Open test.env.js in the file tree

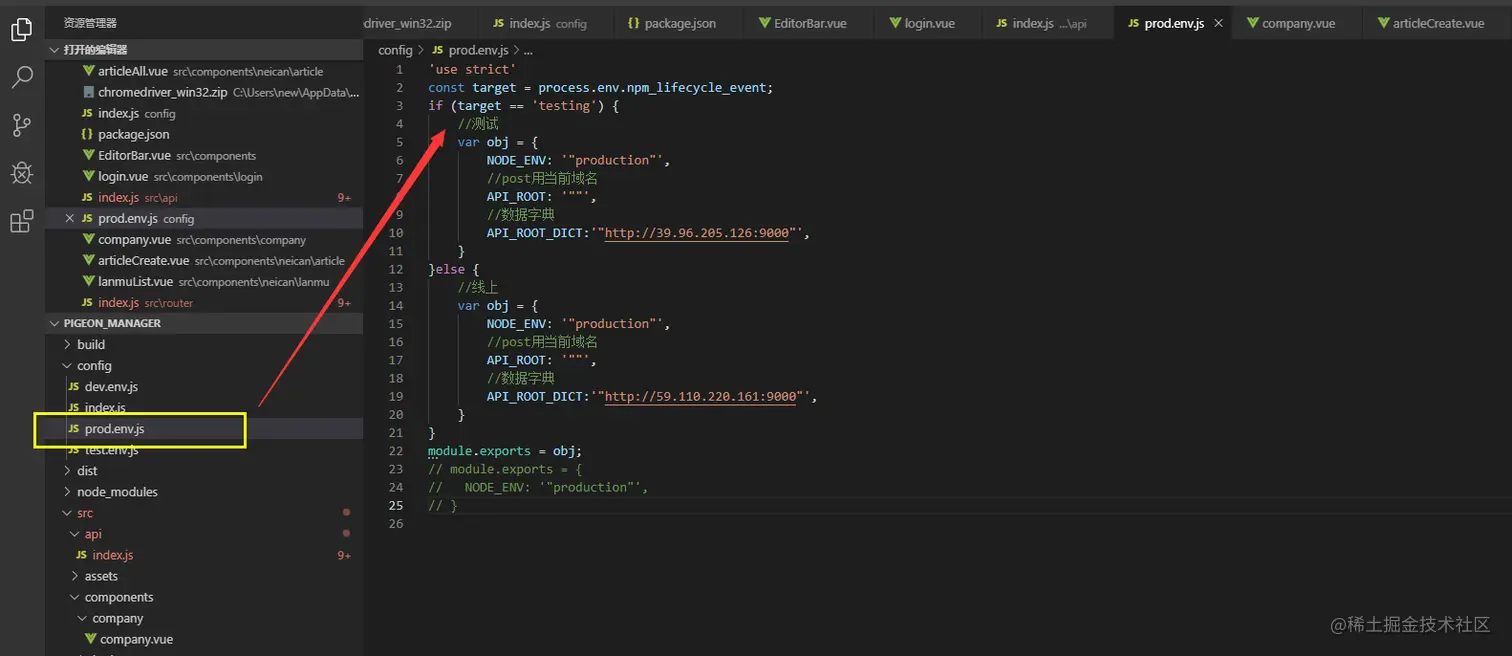[111, 449]
